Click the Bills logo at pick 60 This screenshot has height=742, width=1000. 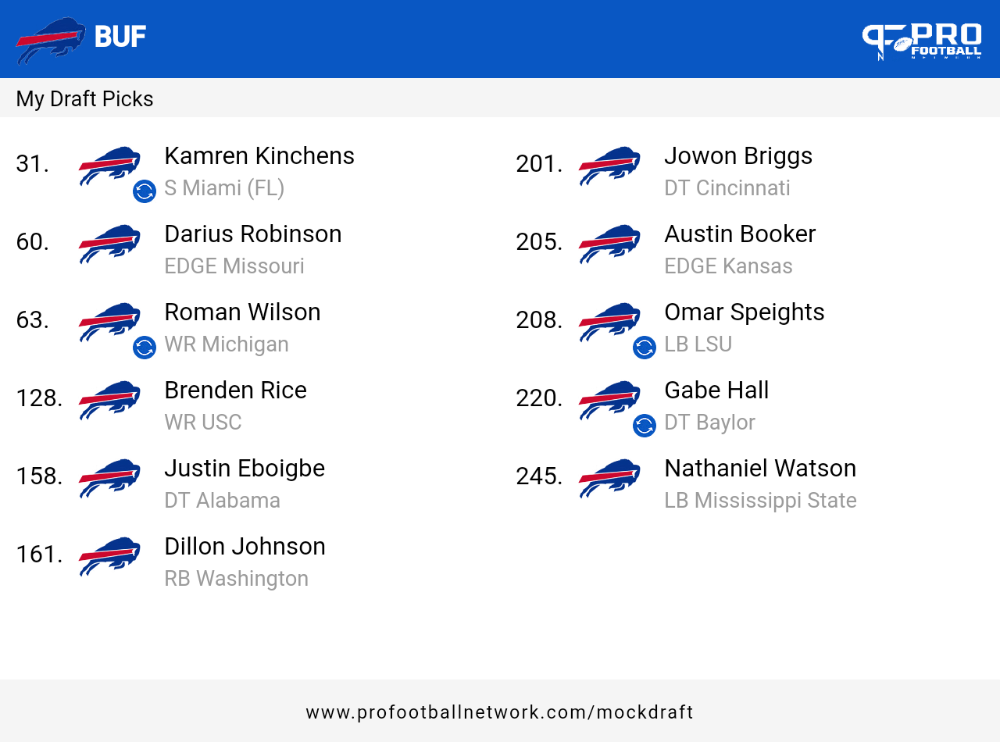(x=110, y=244)
